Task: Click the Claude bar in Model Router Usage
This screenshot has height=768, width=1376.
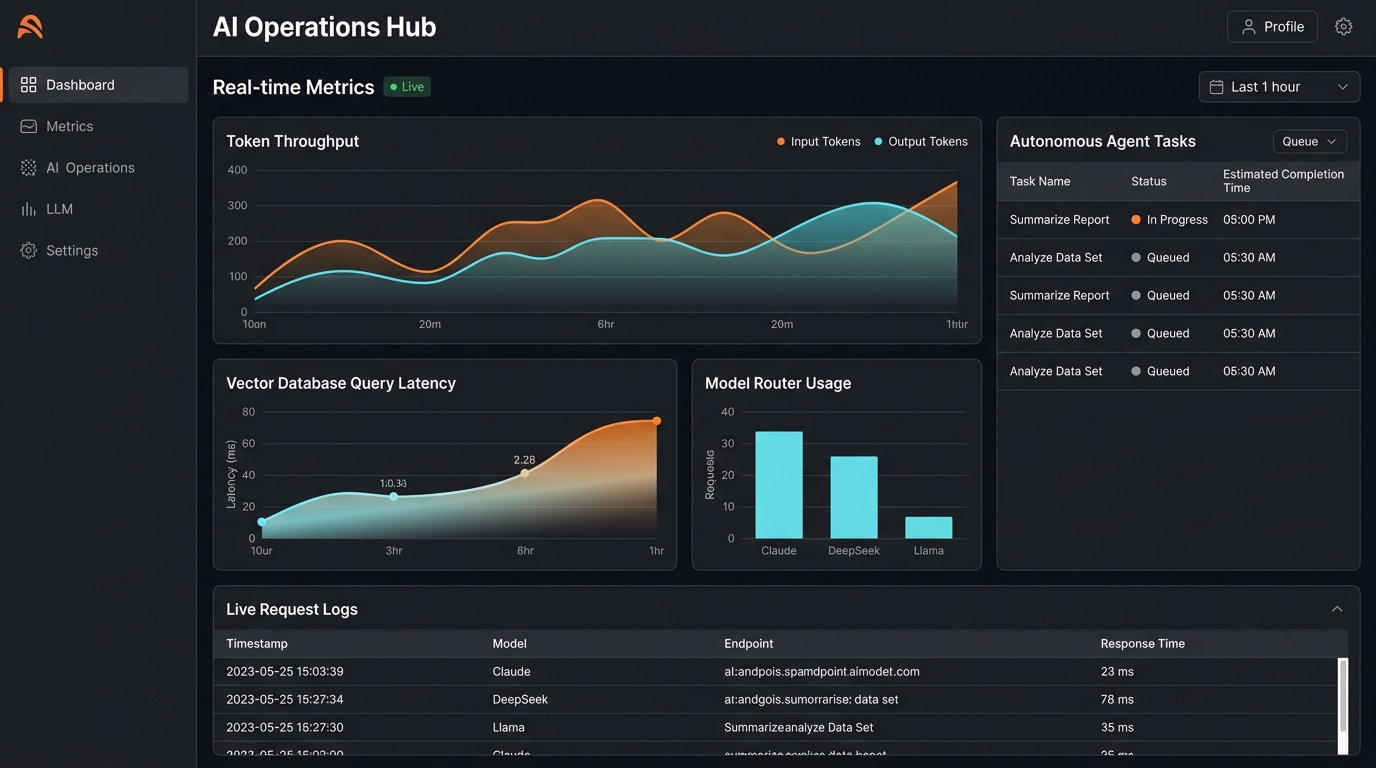Action: click(779, 485)
